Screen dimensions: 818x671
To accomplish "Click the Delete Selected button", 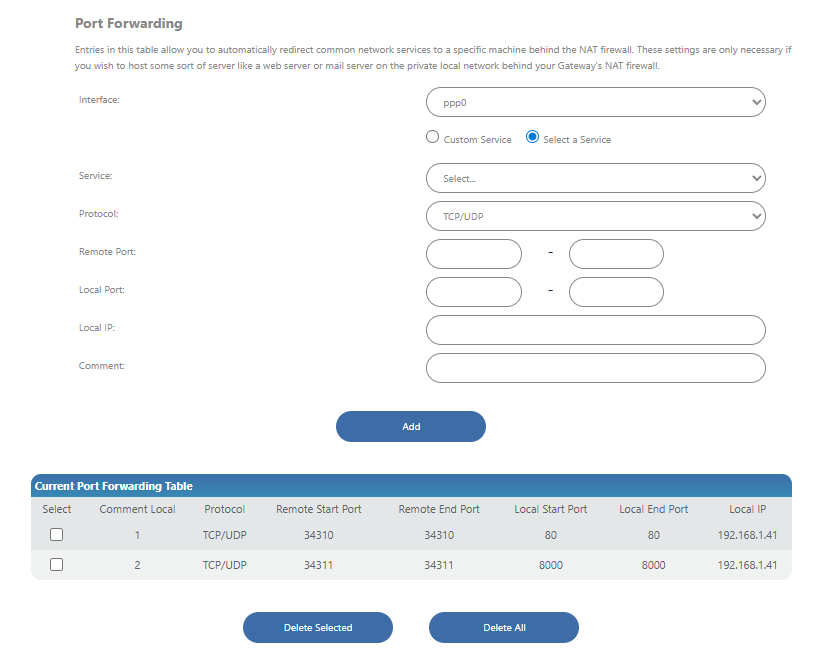I will tap(318, 628).
